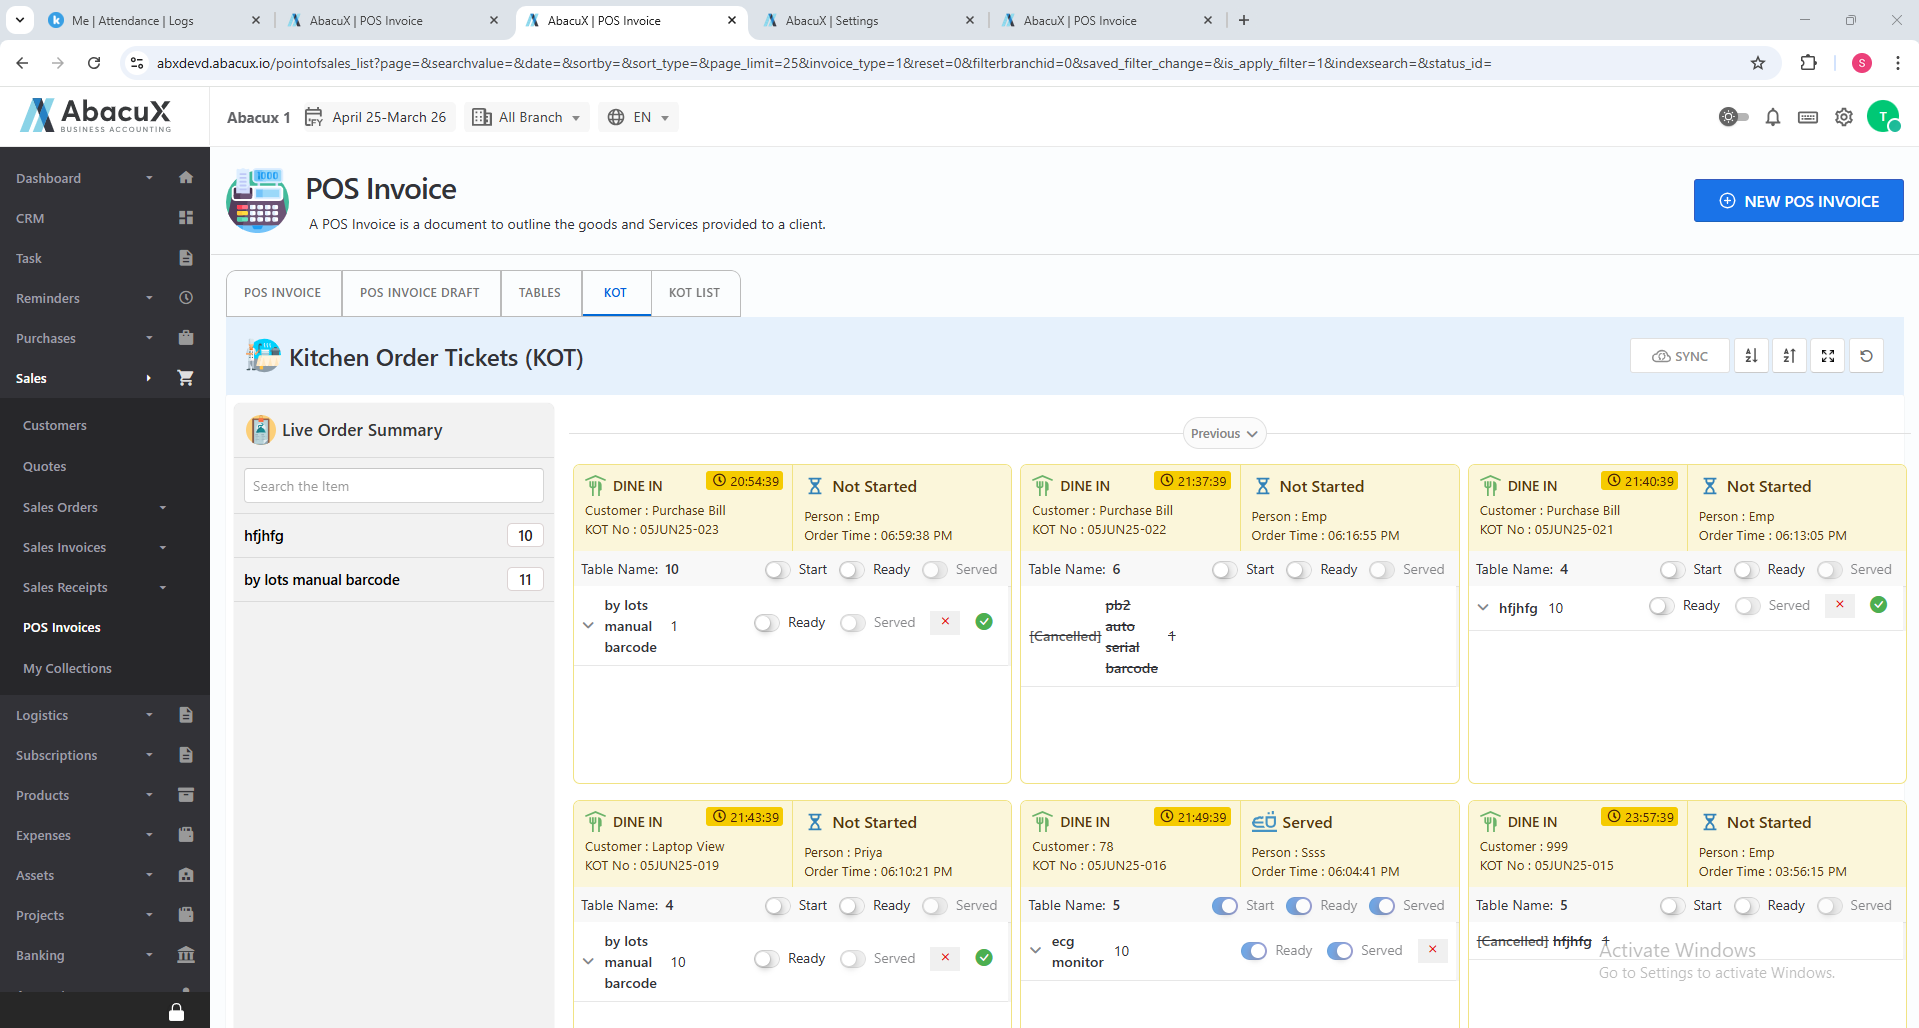
Task: Toggle Start switch for KOT 05JUN25-023
Action: [777, 570]
